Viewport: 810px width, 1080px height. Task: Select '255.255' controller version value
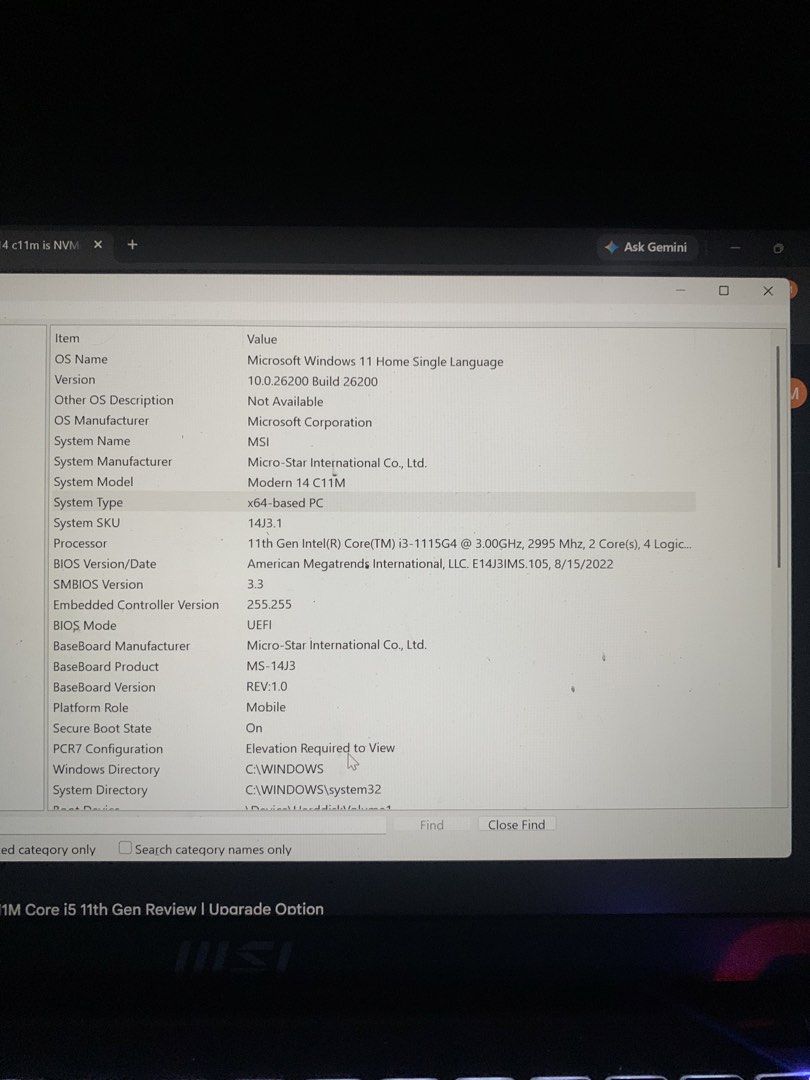(269, 605)
